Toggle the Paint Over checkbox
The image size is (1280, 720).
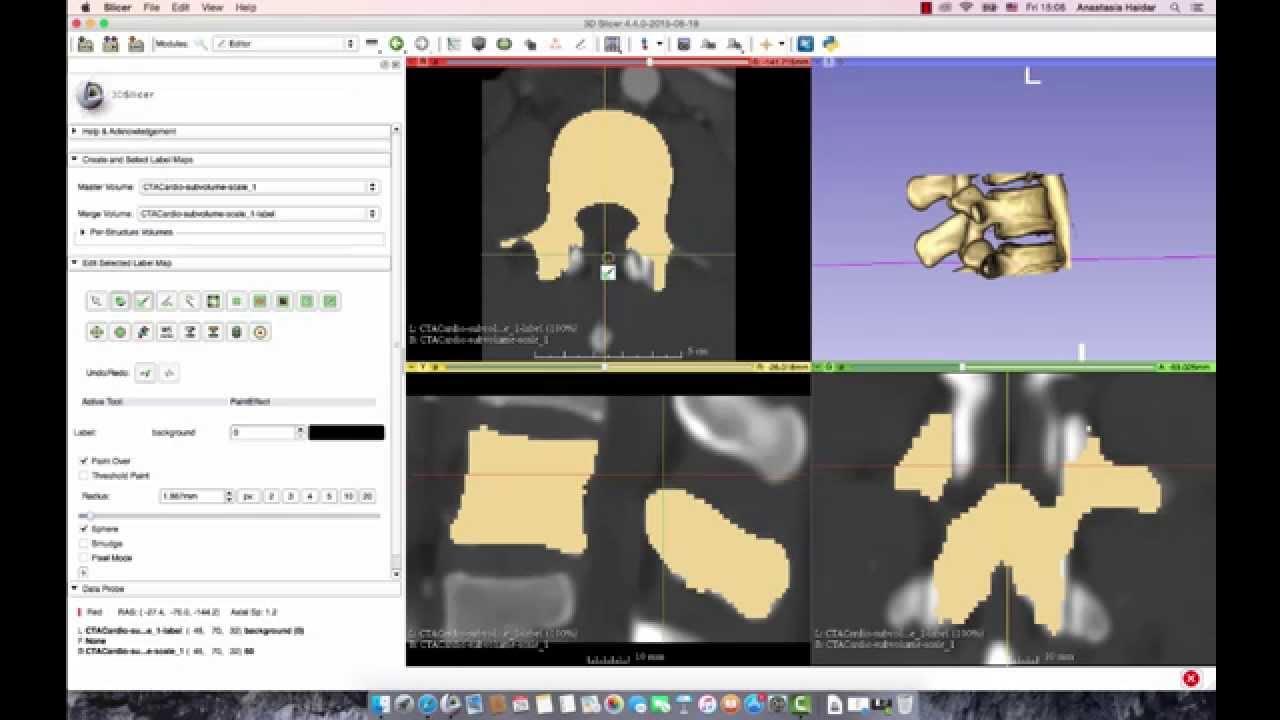[84, 461]
